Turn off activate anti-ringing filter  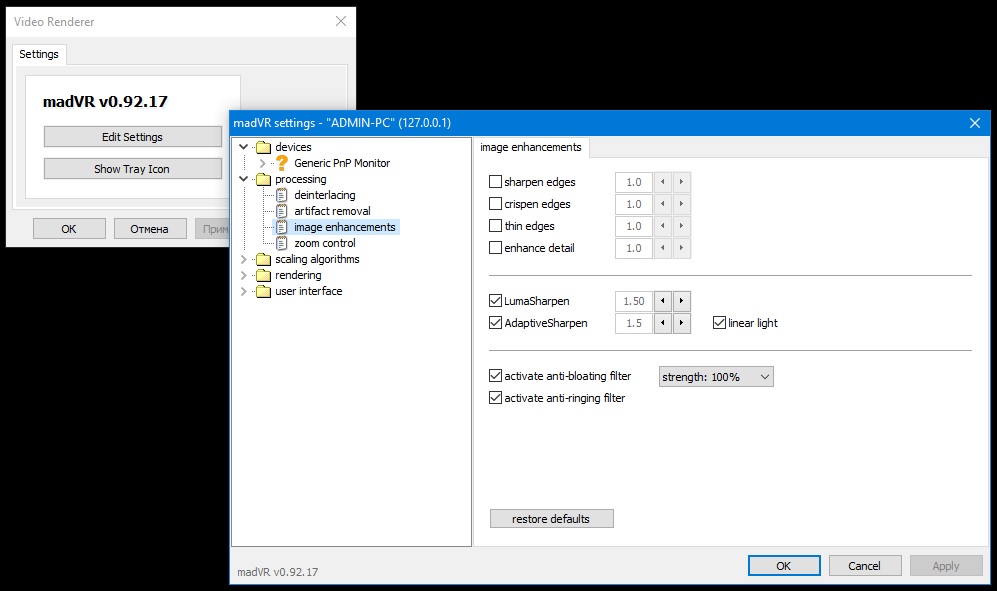[495, 398]
